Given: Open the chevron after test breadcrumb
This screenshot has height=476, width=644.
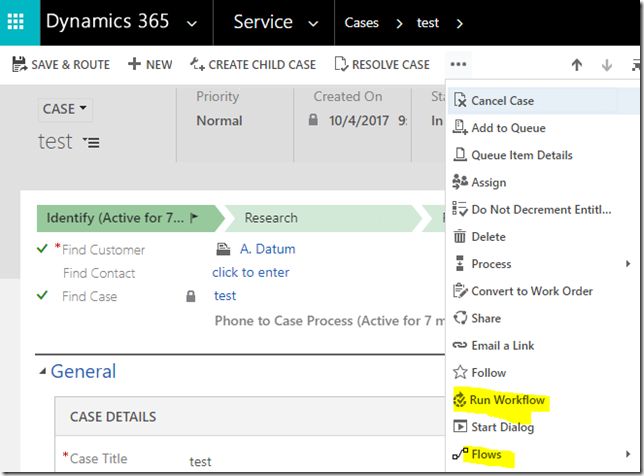Looking at the screenshot, I should [x=460, y=24].
